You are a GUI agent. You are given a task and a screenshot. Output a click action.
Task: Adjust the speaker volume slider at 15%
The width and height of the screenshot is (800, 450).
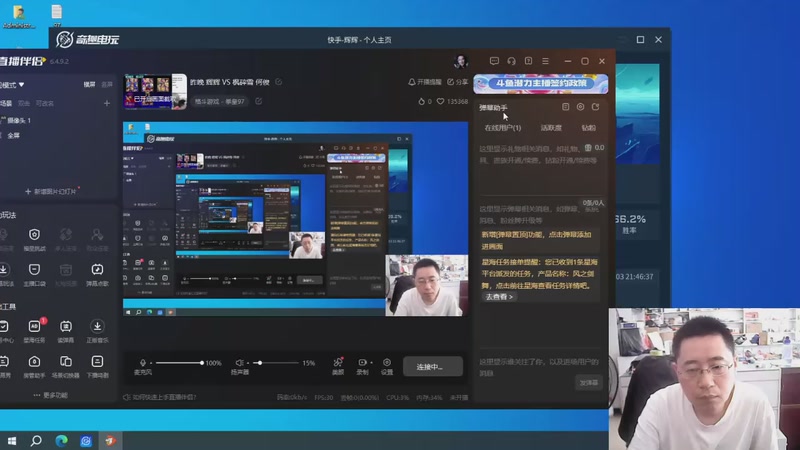pyautogui.click(x=276, y=363)
